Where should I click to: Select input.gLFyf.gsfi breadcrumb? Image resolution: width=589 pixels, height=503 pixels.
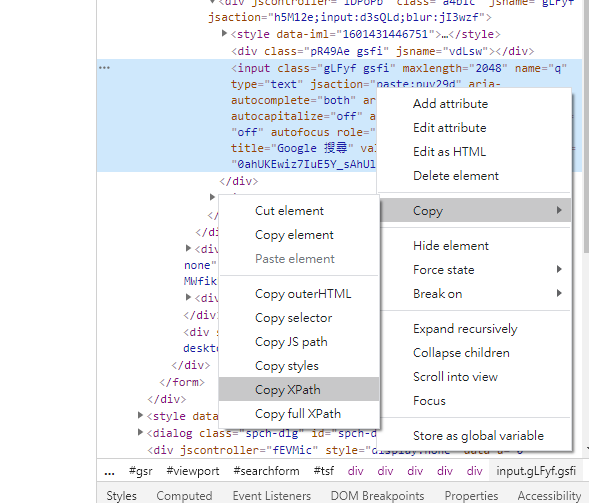tap(536, 471)
